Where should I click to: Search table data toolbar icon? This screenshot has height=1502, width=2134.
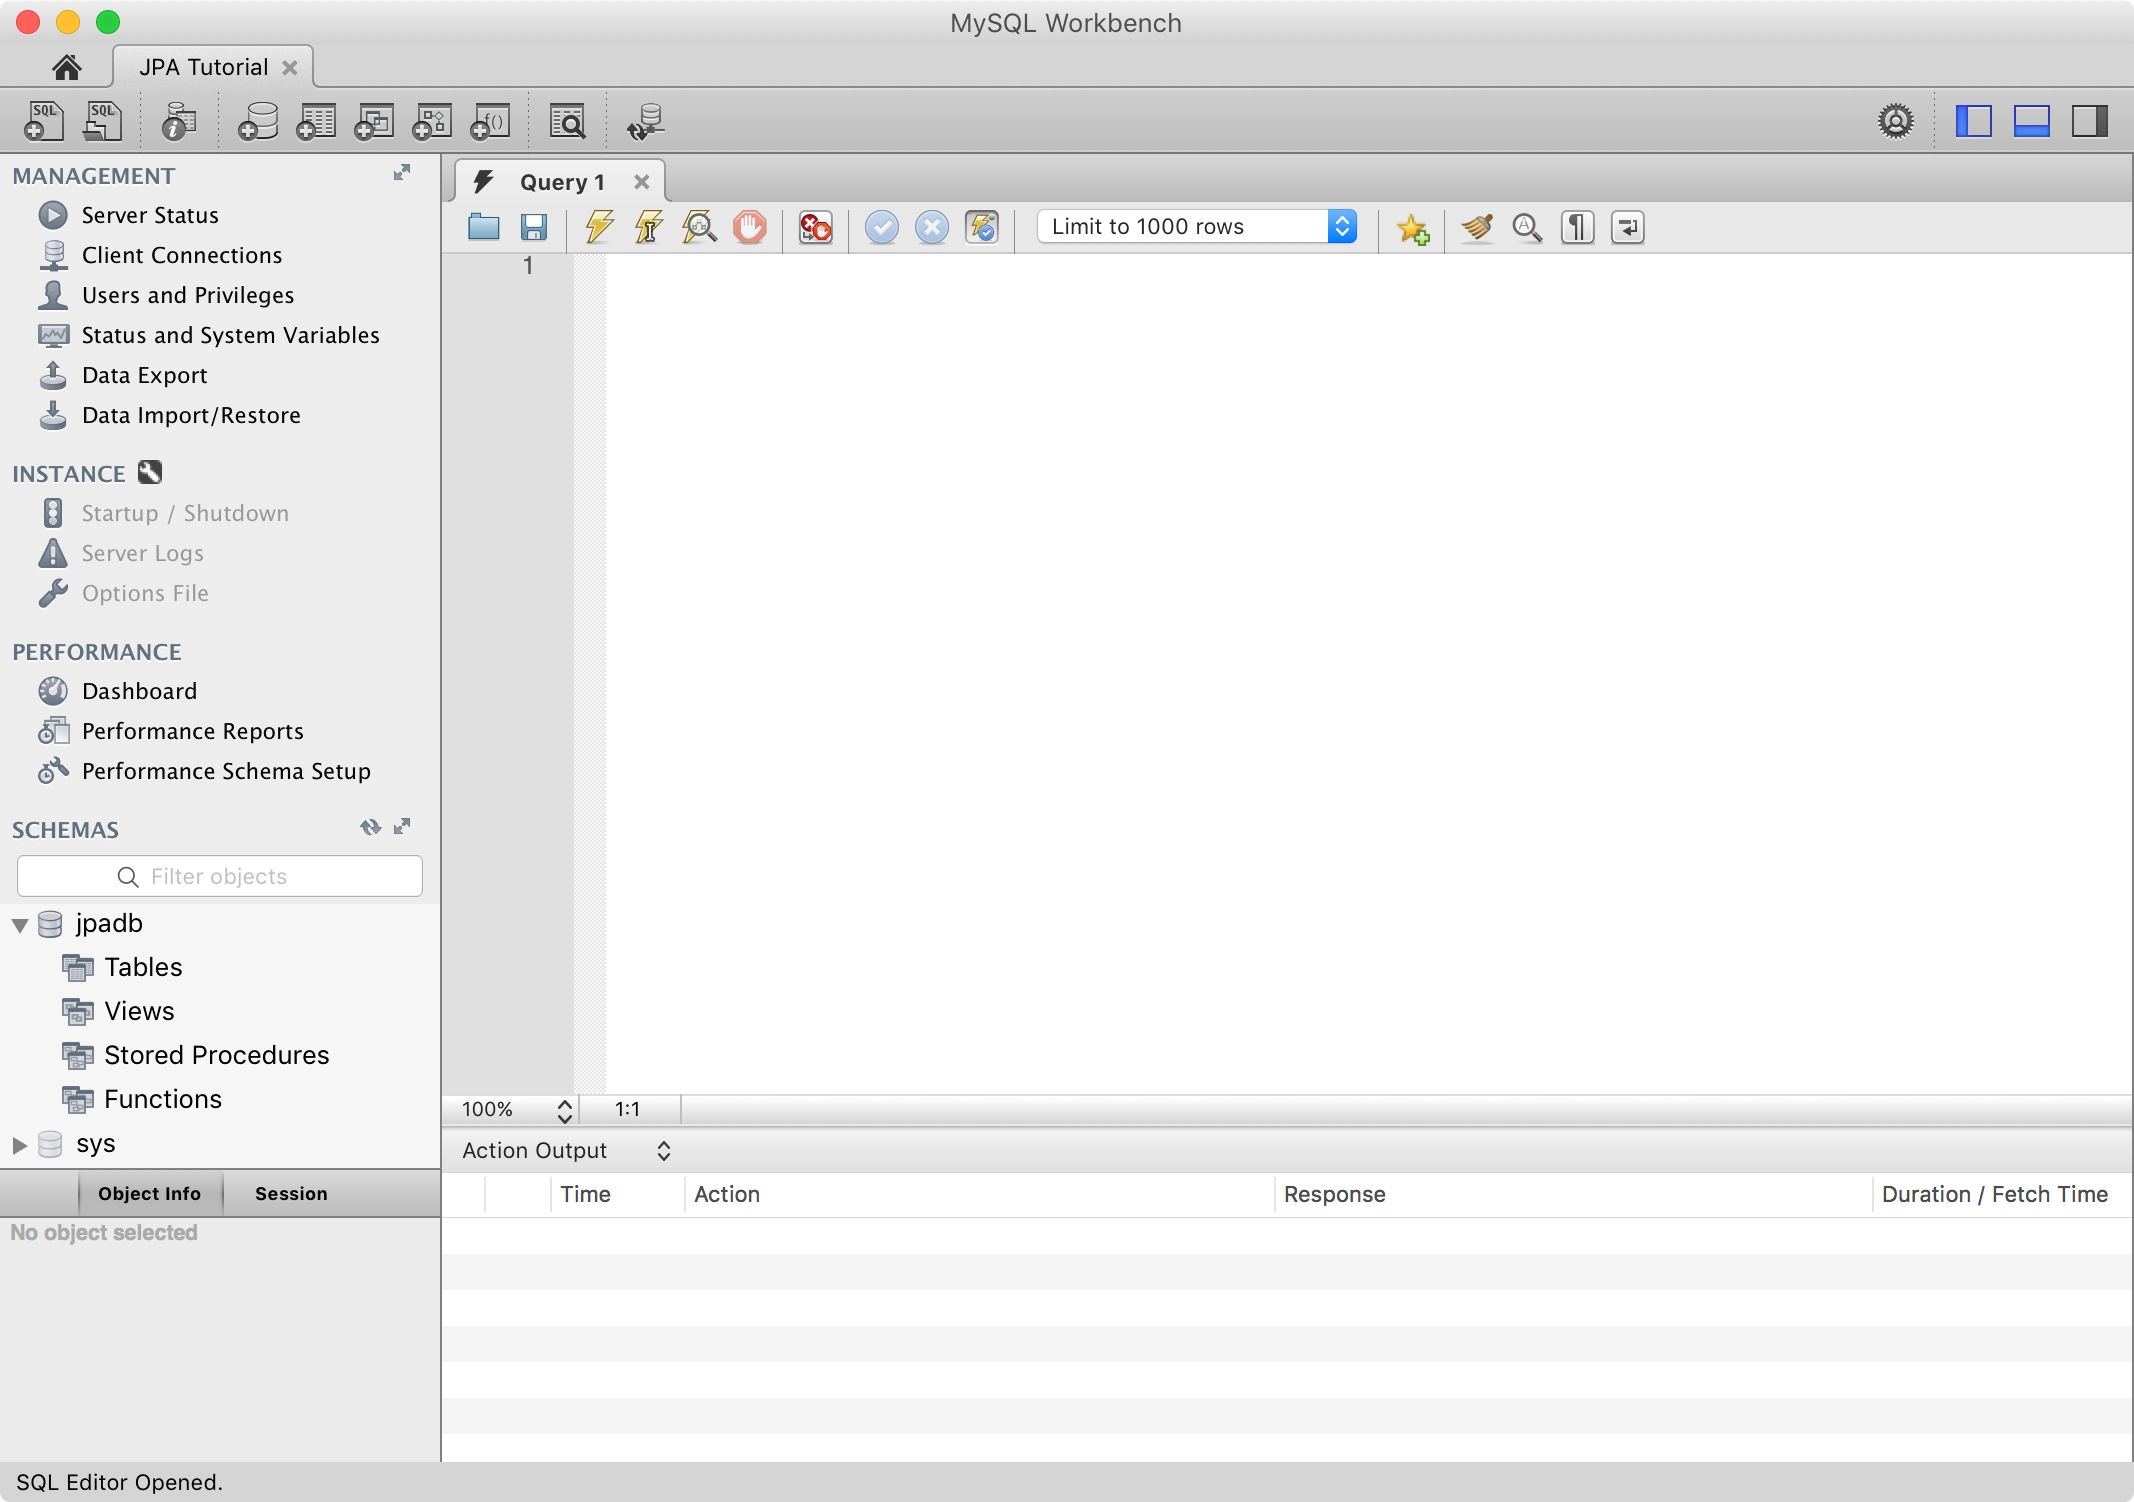(x=568, y=121)
